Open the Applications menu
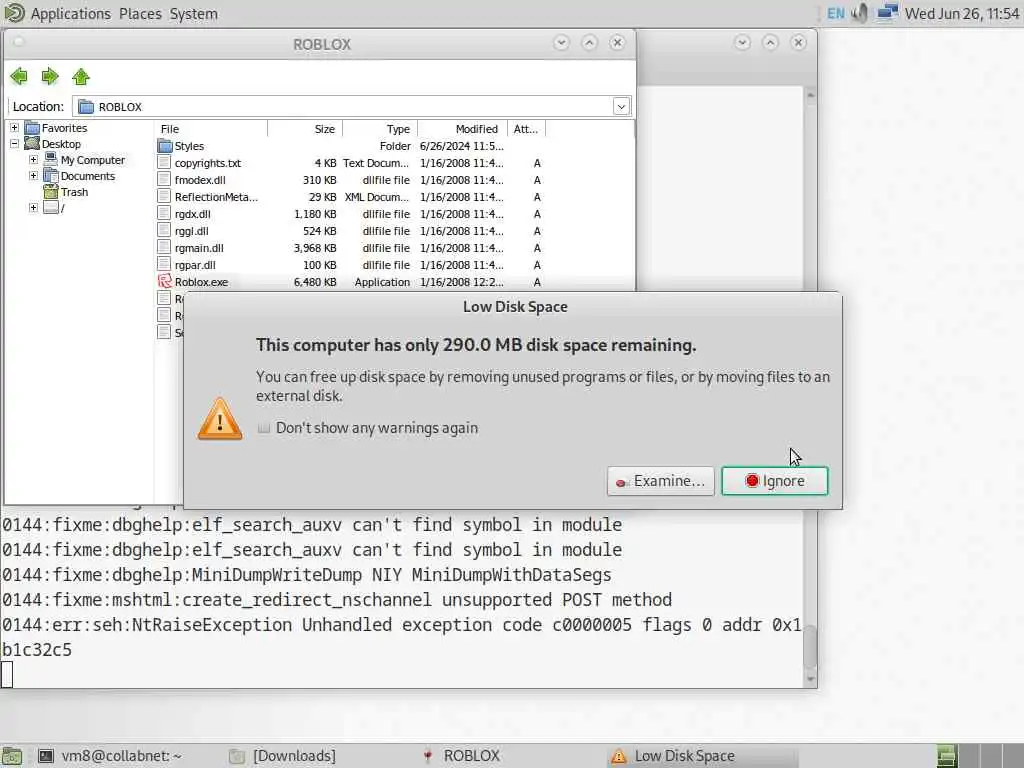 click(71, 14)
